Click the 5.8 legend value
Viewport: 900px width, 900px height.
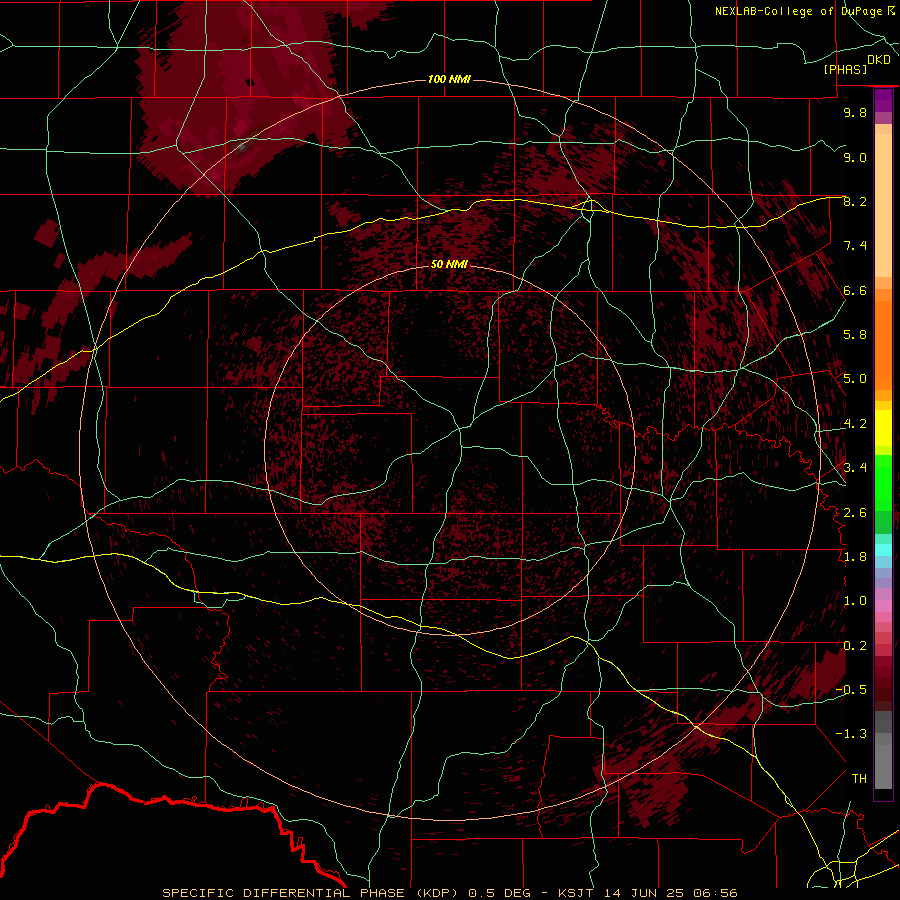pos(855,335)
